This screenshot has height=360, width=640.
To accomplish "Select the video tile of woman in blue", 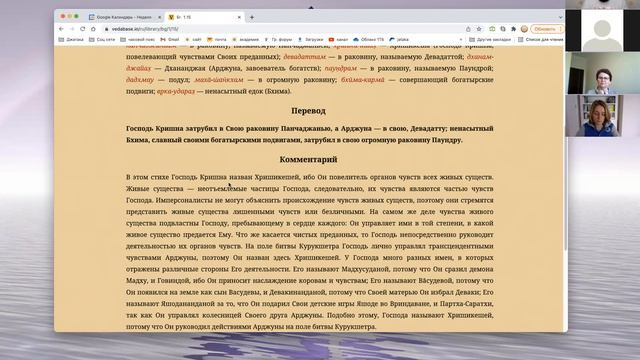I will pos(594,116).
